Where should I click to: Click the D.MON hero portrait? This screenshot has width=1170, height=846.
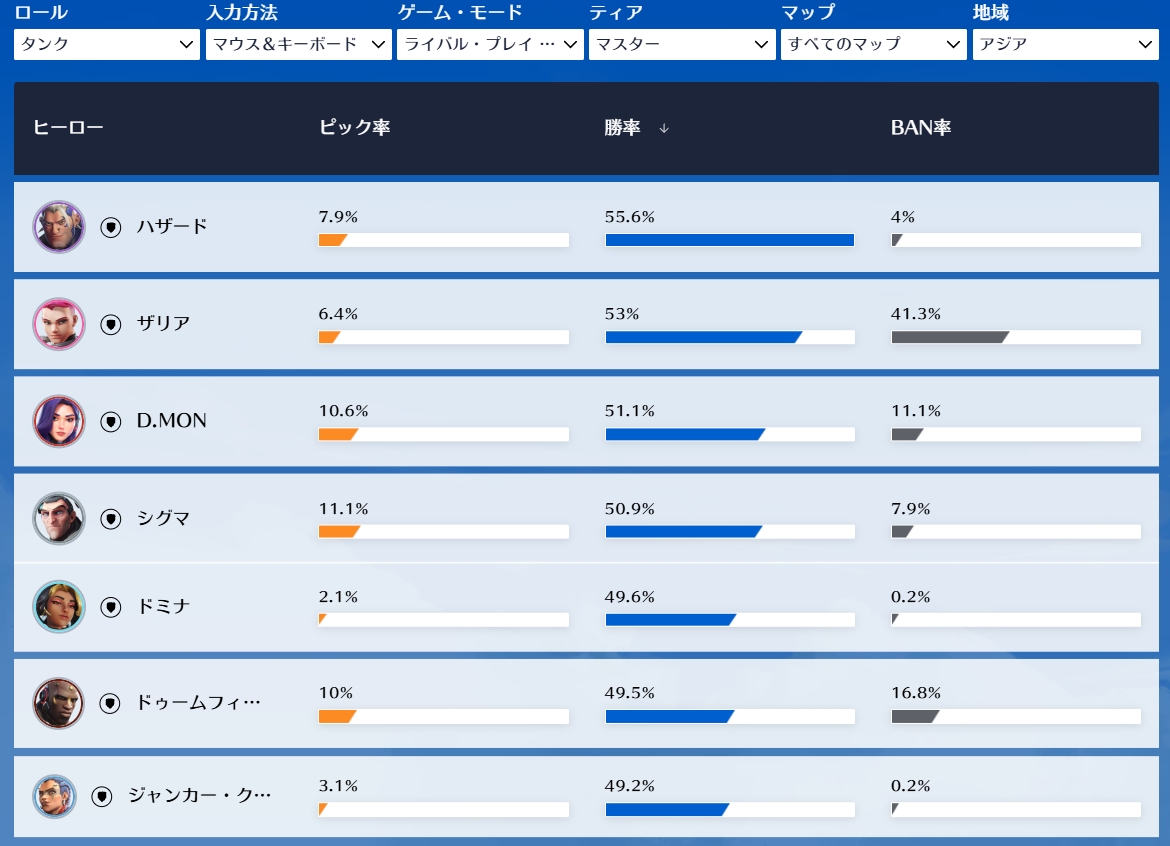pos(59,421)
